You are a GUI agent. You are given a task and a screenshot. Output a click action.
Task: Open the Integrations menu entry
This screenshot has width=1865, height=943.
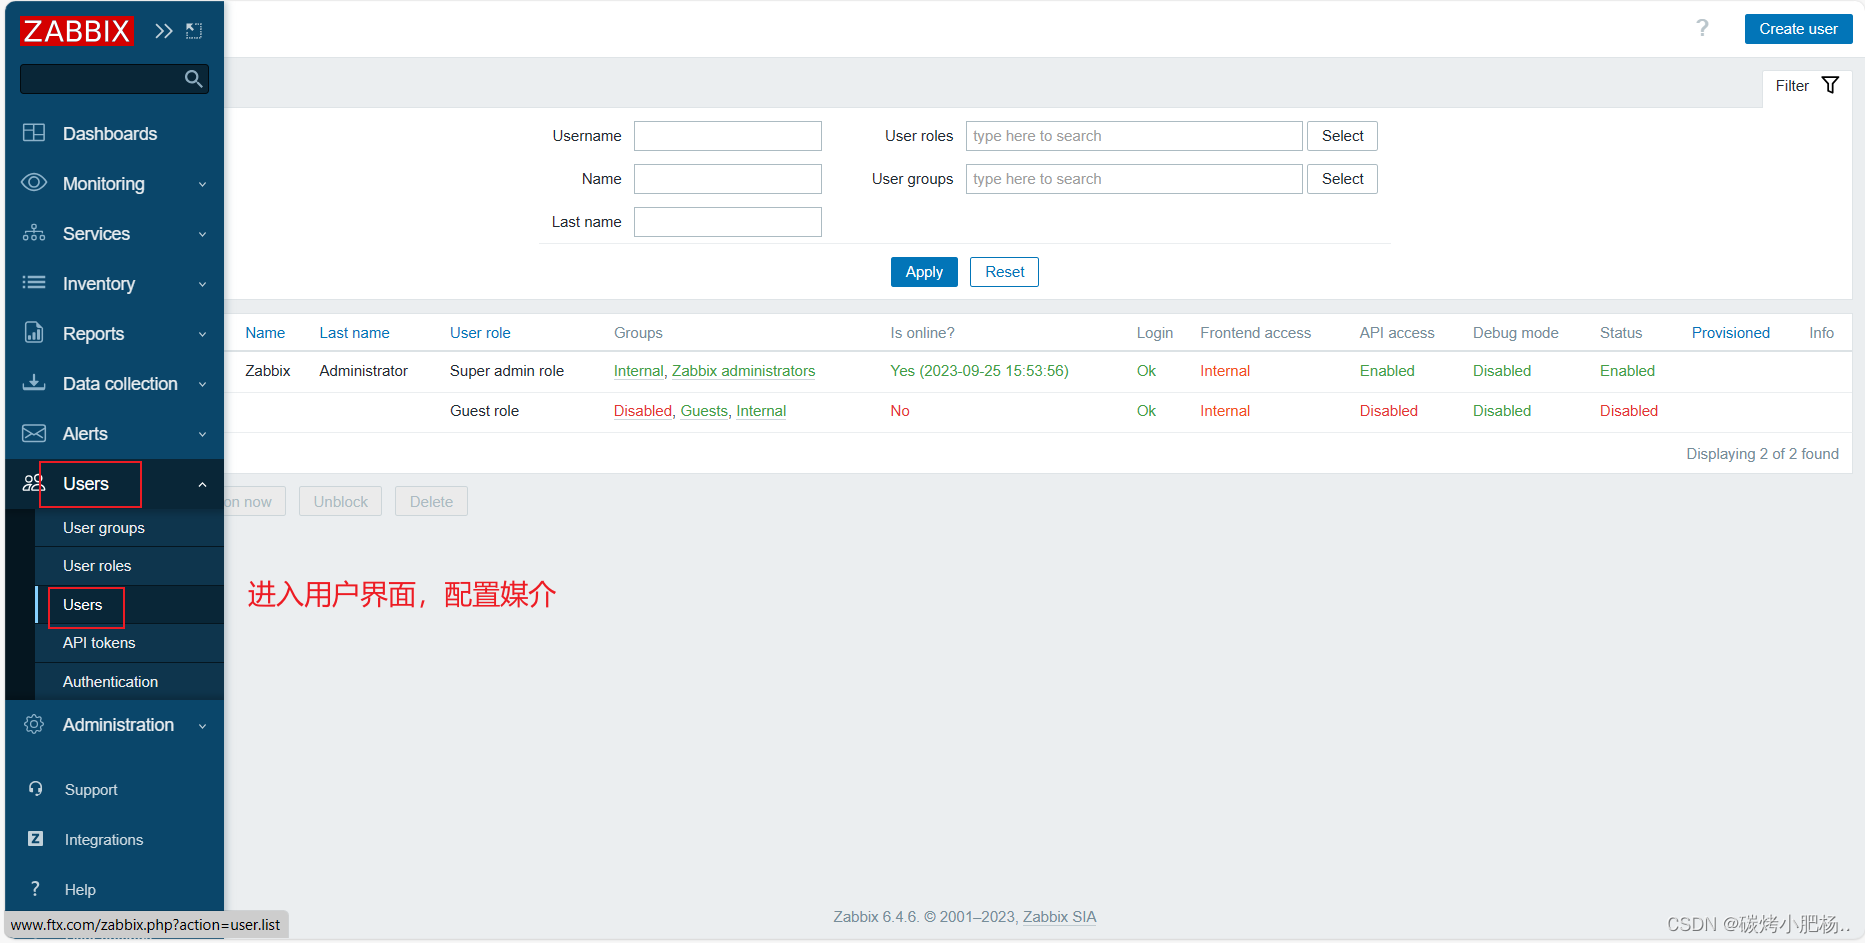[114, 839]
